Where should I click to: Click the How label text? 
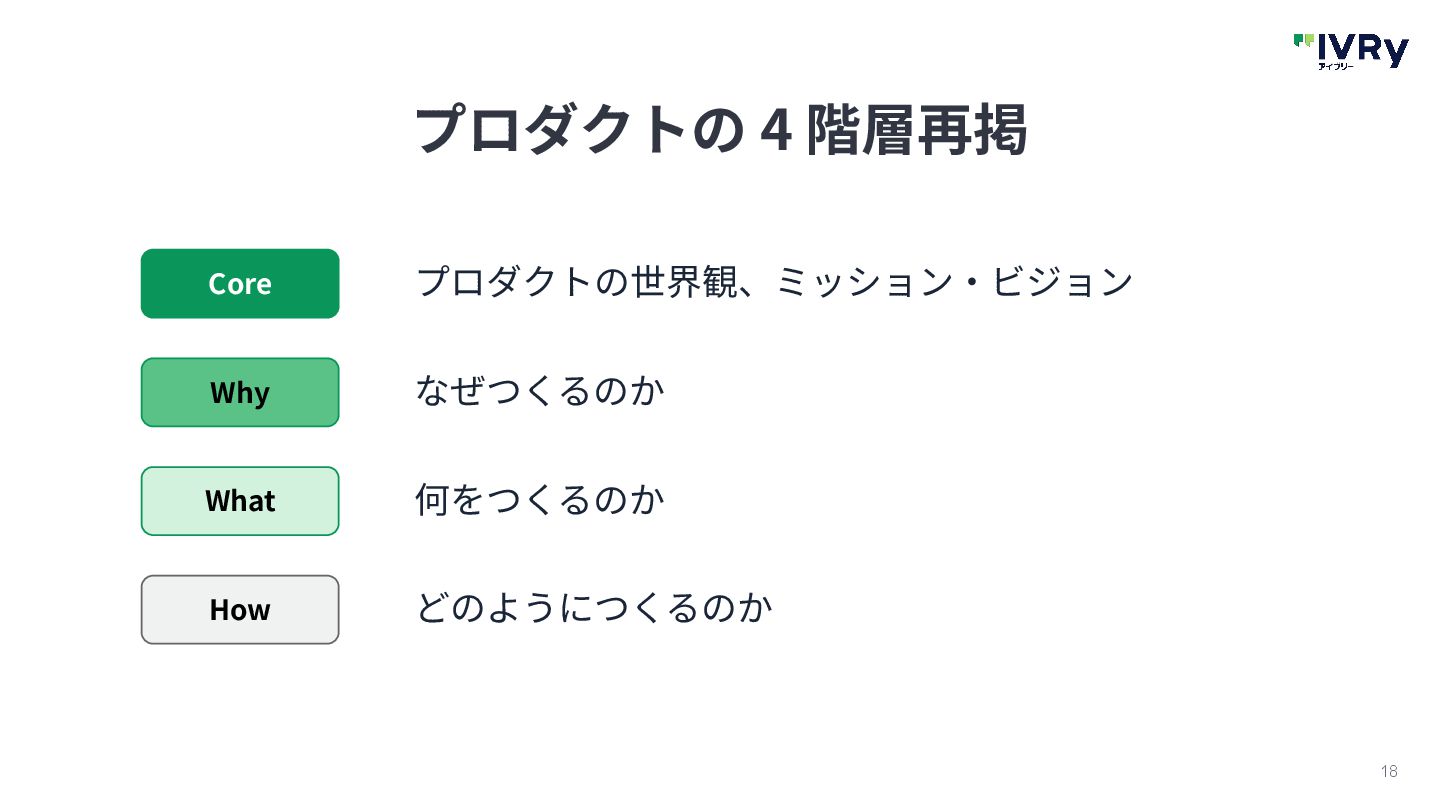[x=240, y=610]
